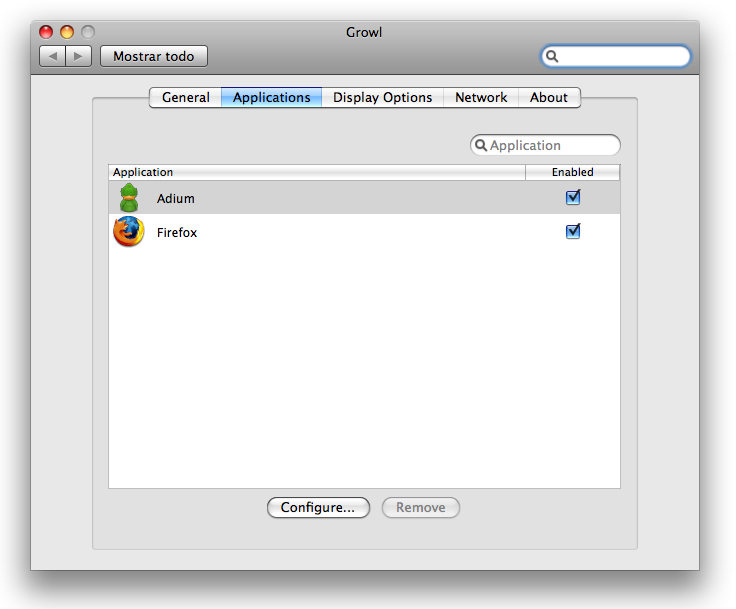Sort by the Enabled column header
This screenshot has height=609, width=736.
(573, 172)
